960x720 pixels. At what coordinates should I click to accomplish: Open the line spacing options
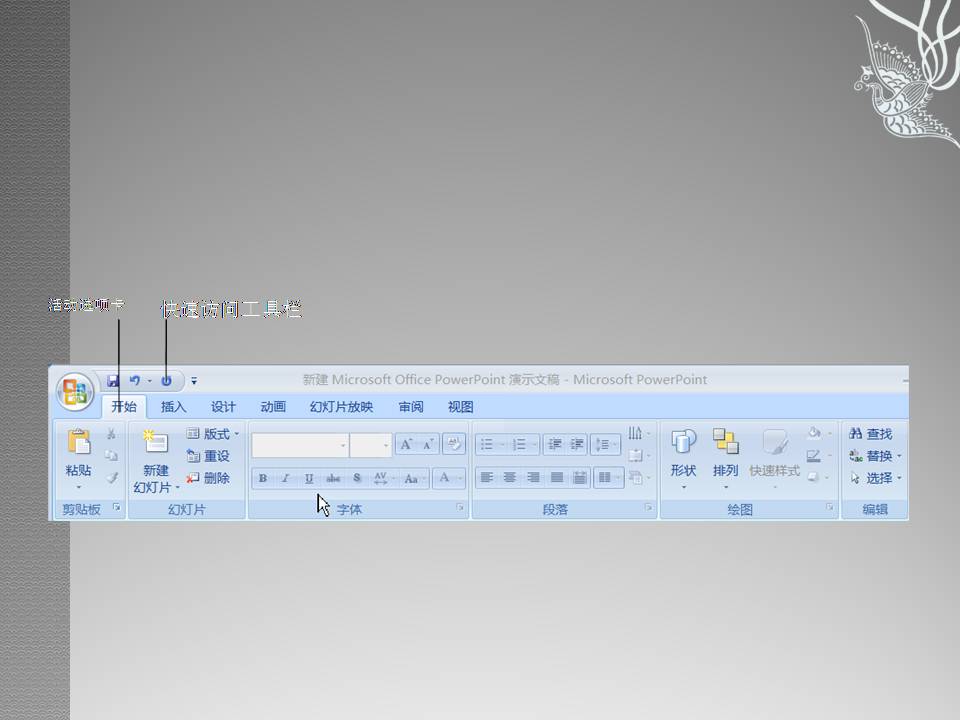[x=605, y=444]
